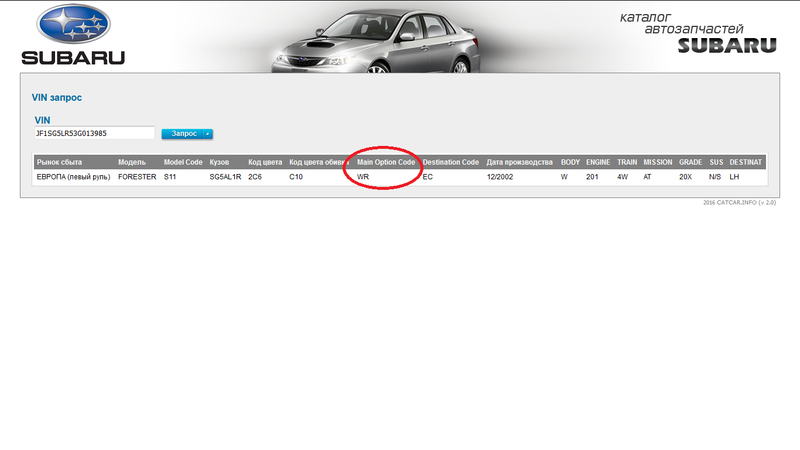This screenshot has width=800, height=450.
Task: Select the 'SG5AL1R' body cell
Action: coord(225,177)
